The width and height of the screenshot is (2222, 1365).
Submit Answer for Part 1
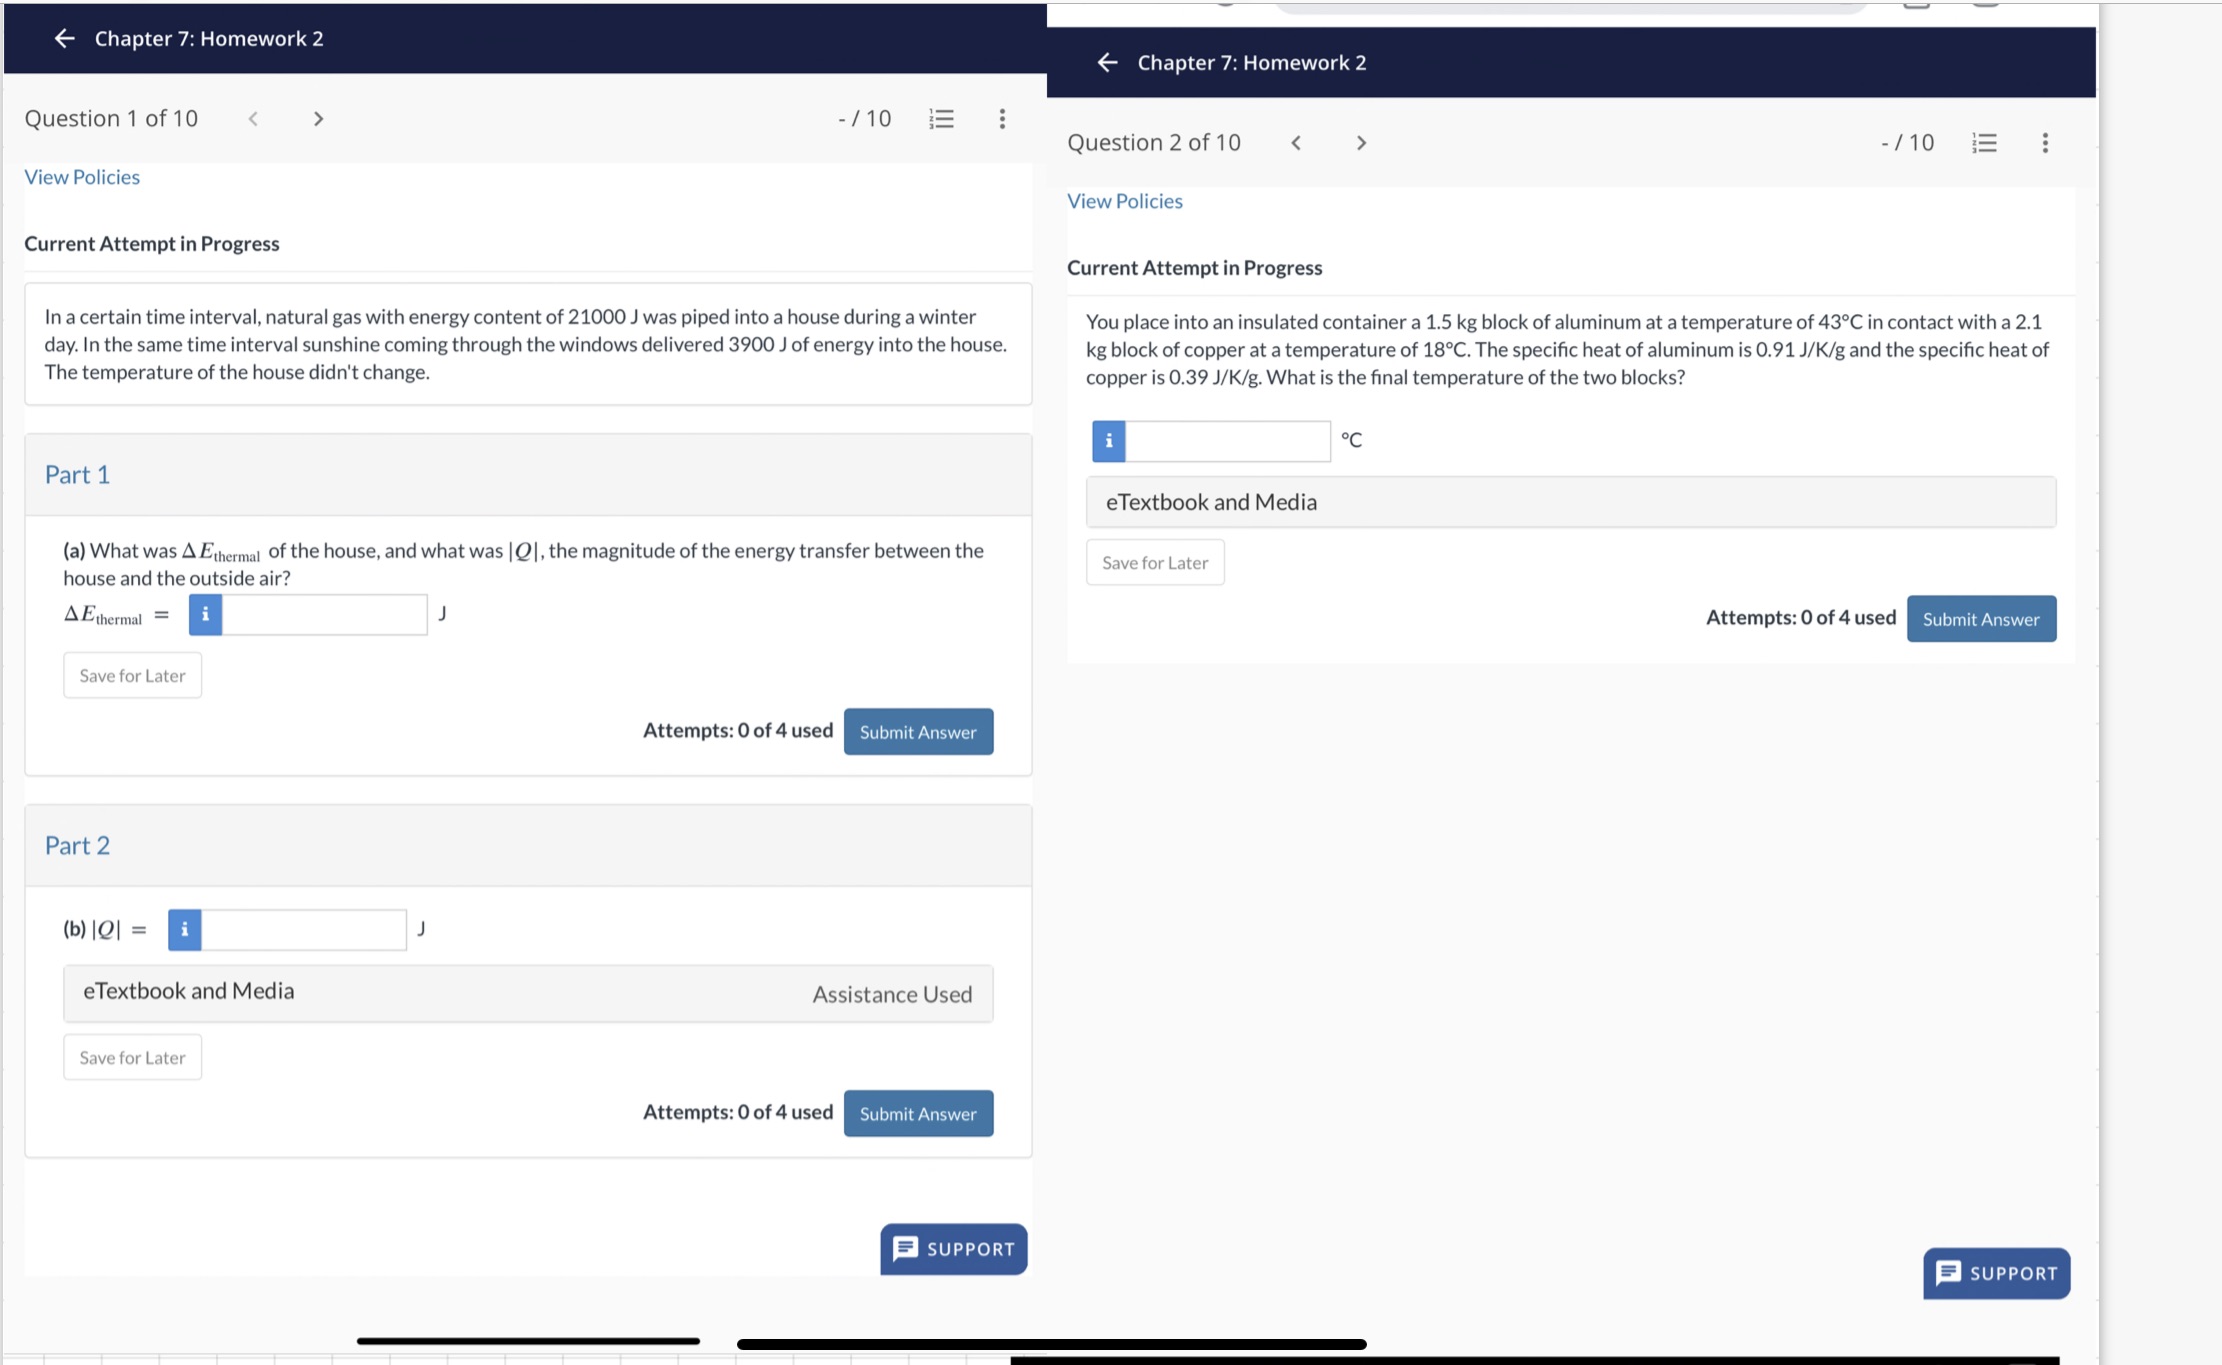[x=917, y=732]
